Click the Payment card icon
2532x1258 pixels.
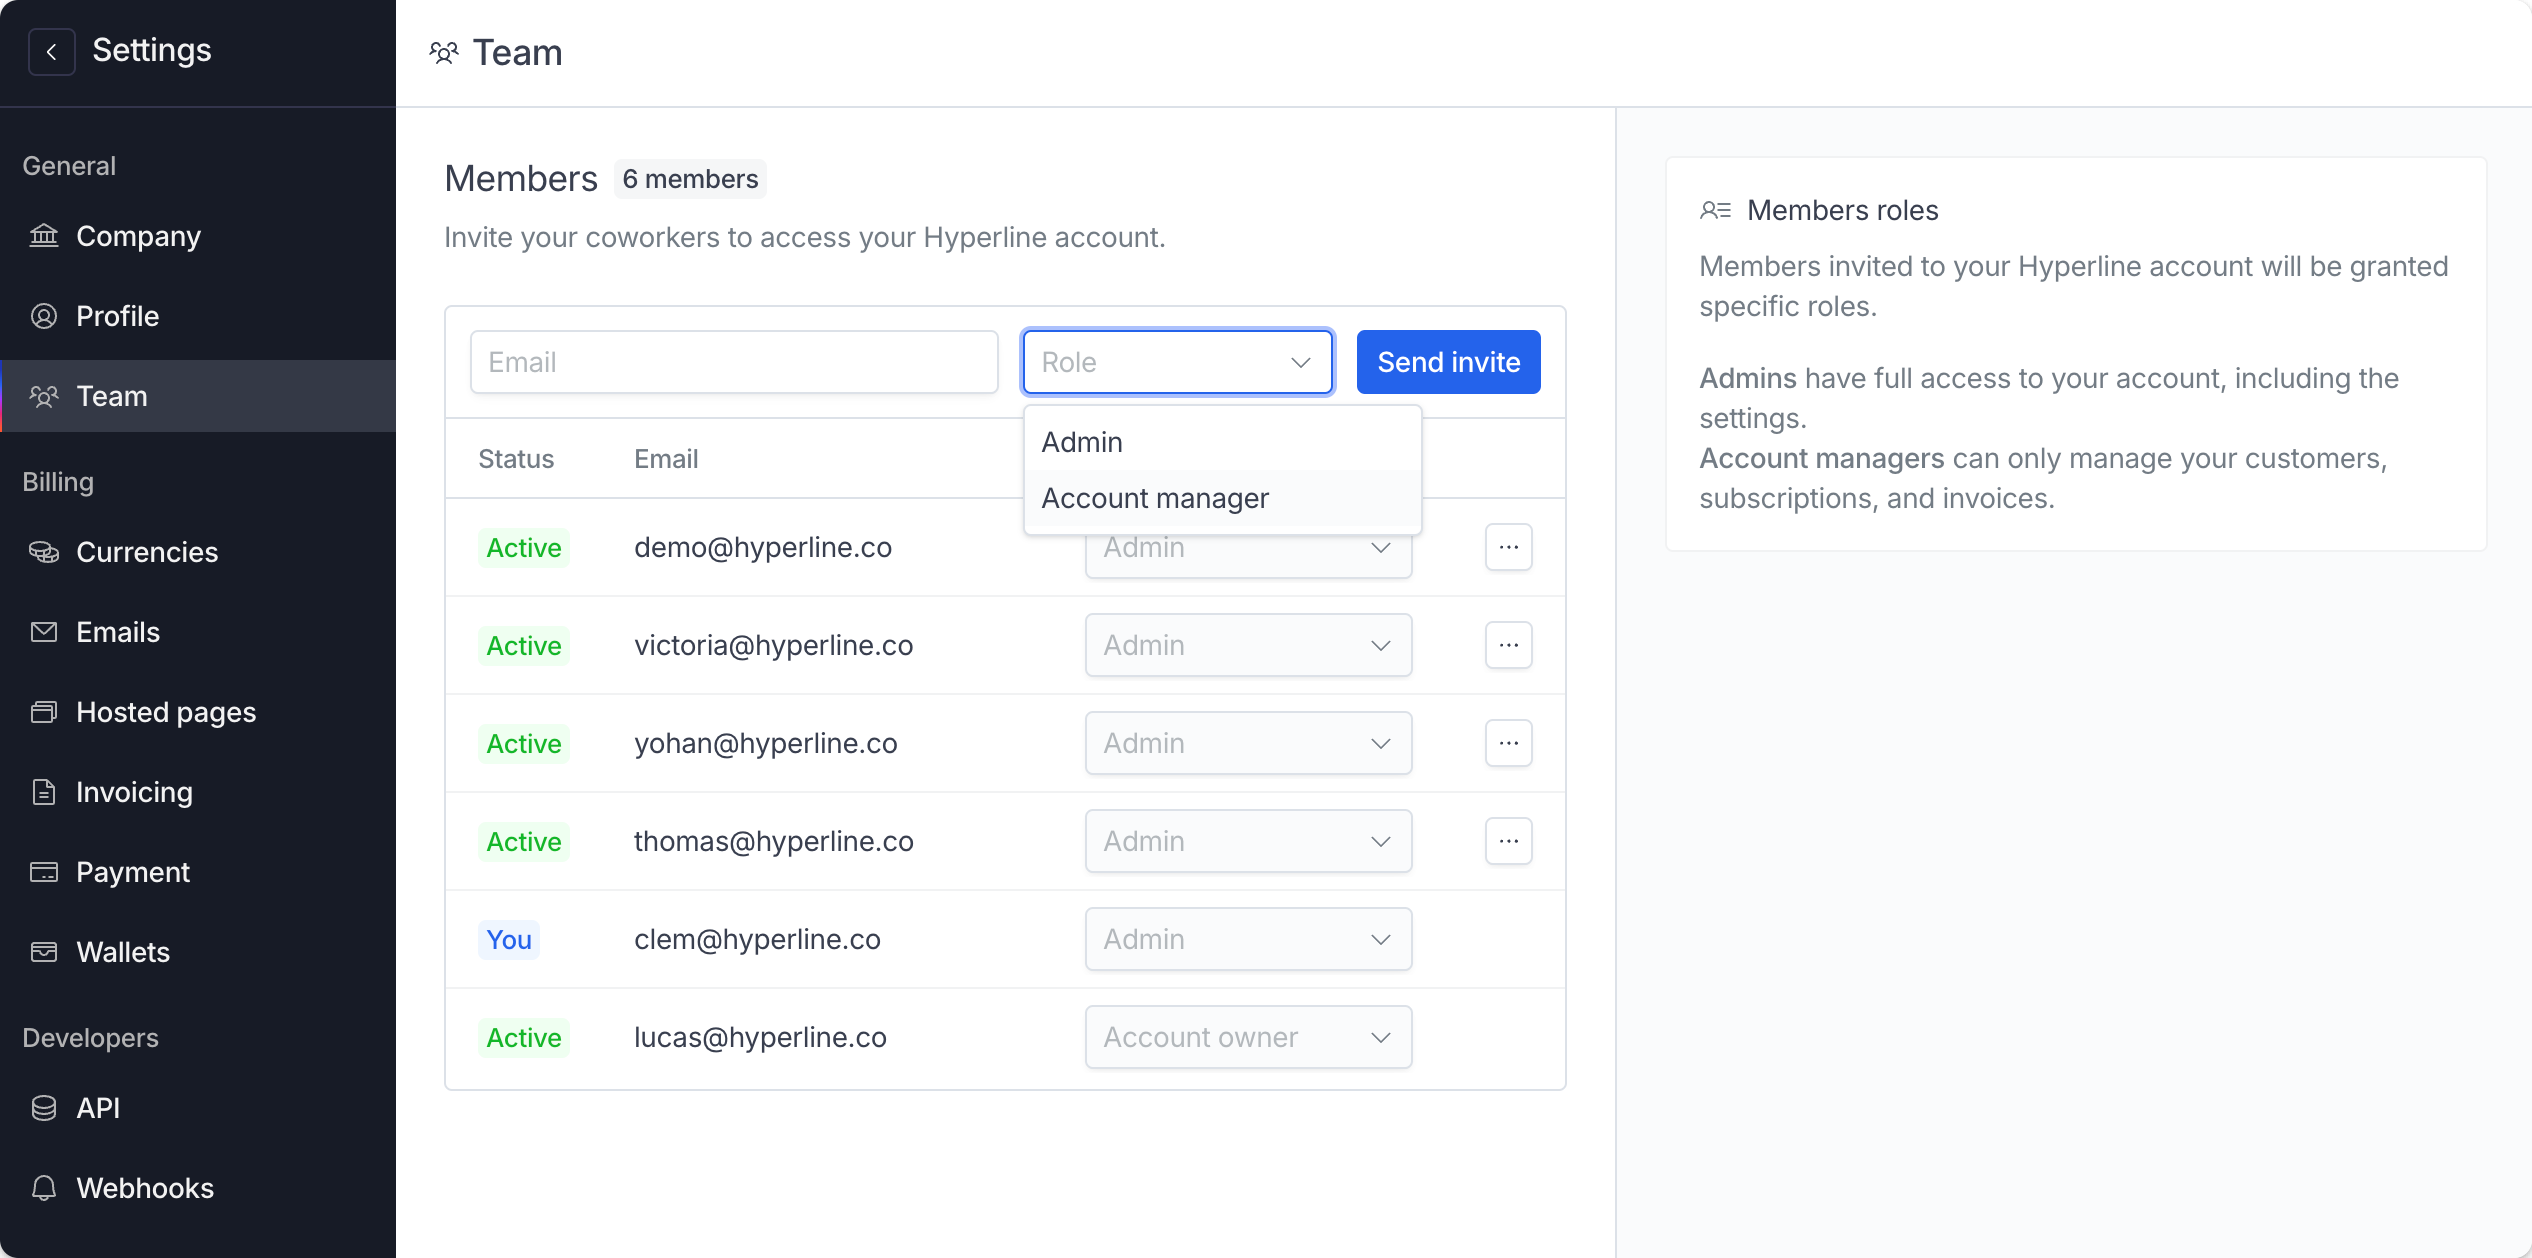point(44,872)
